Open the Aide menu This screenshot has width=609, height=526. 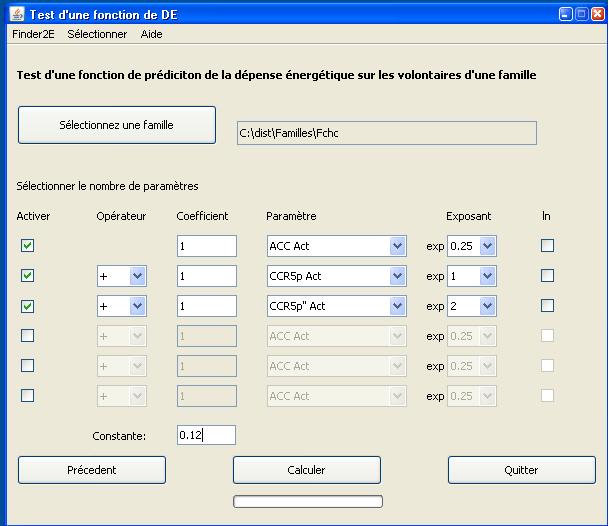[x=151, y=34]
